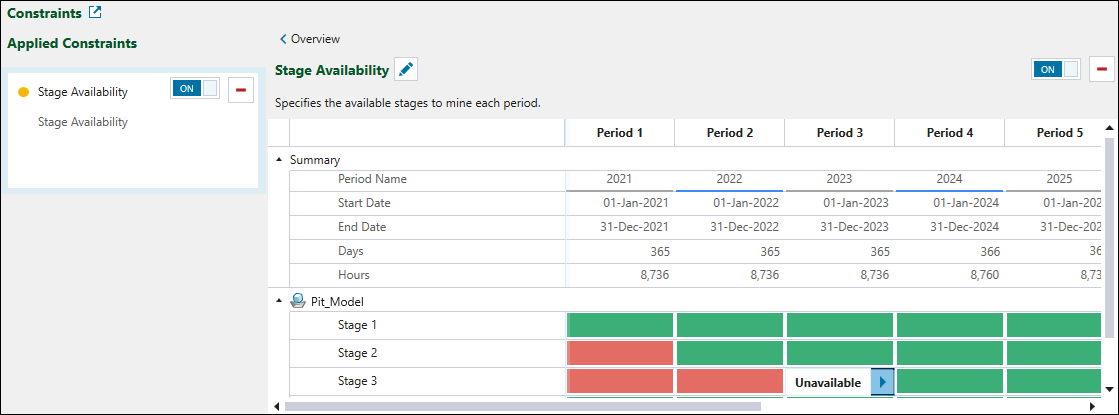
Task: Click the yellow status dot for Stage Availability
Action: pyautogui.click(x=24, y=92)
